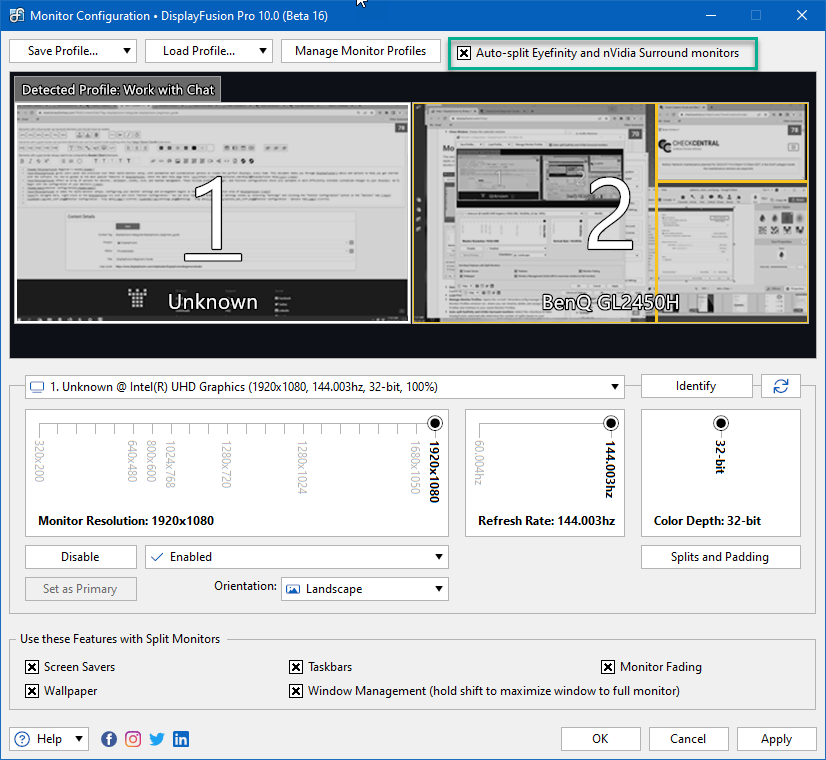Click Manage Monitor Profiles button
This screenshot has width=826, height=760.
pyautogui.click(x=360, y=51)
